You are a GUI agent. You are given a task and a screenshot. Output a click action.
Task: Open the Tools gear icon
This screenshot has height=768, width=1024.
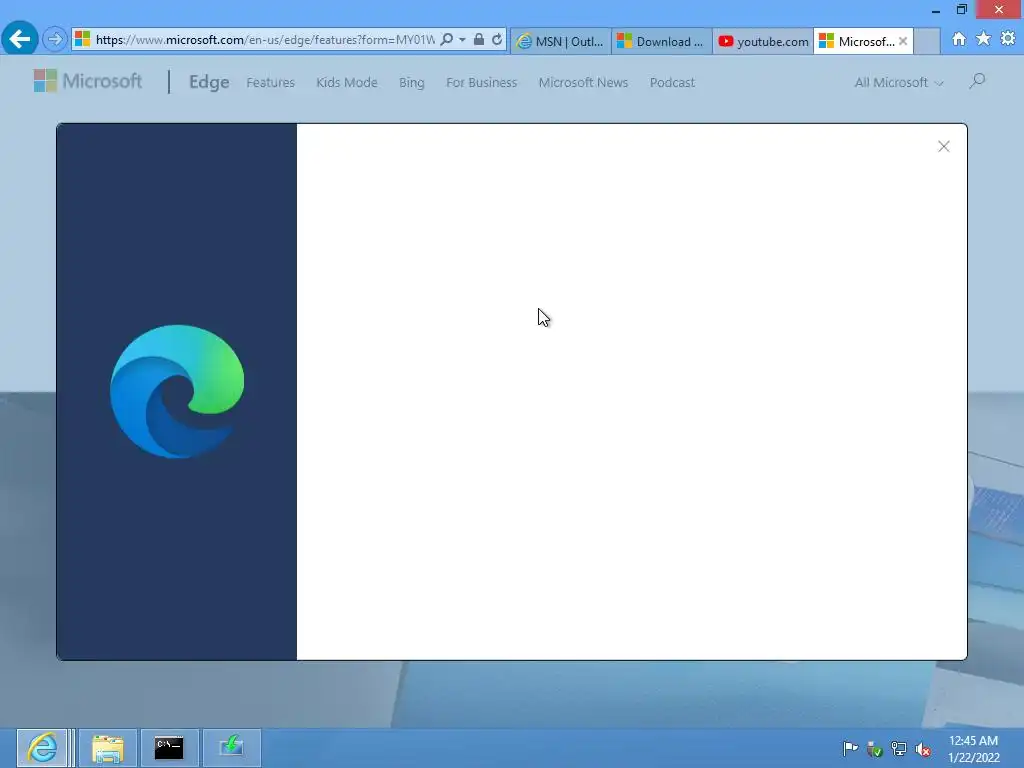(1008, 39)
